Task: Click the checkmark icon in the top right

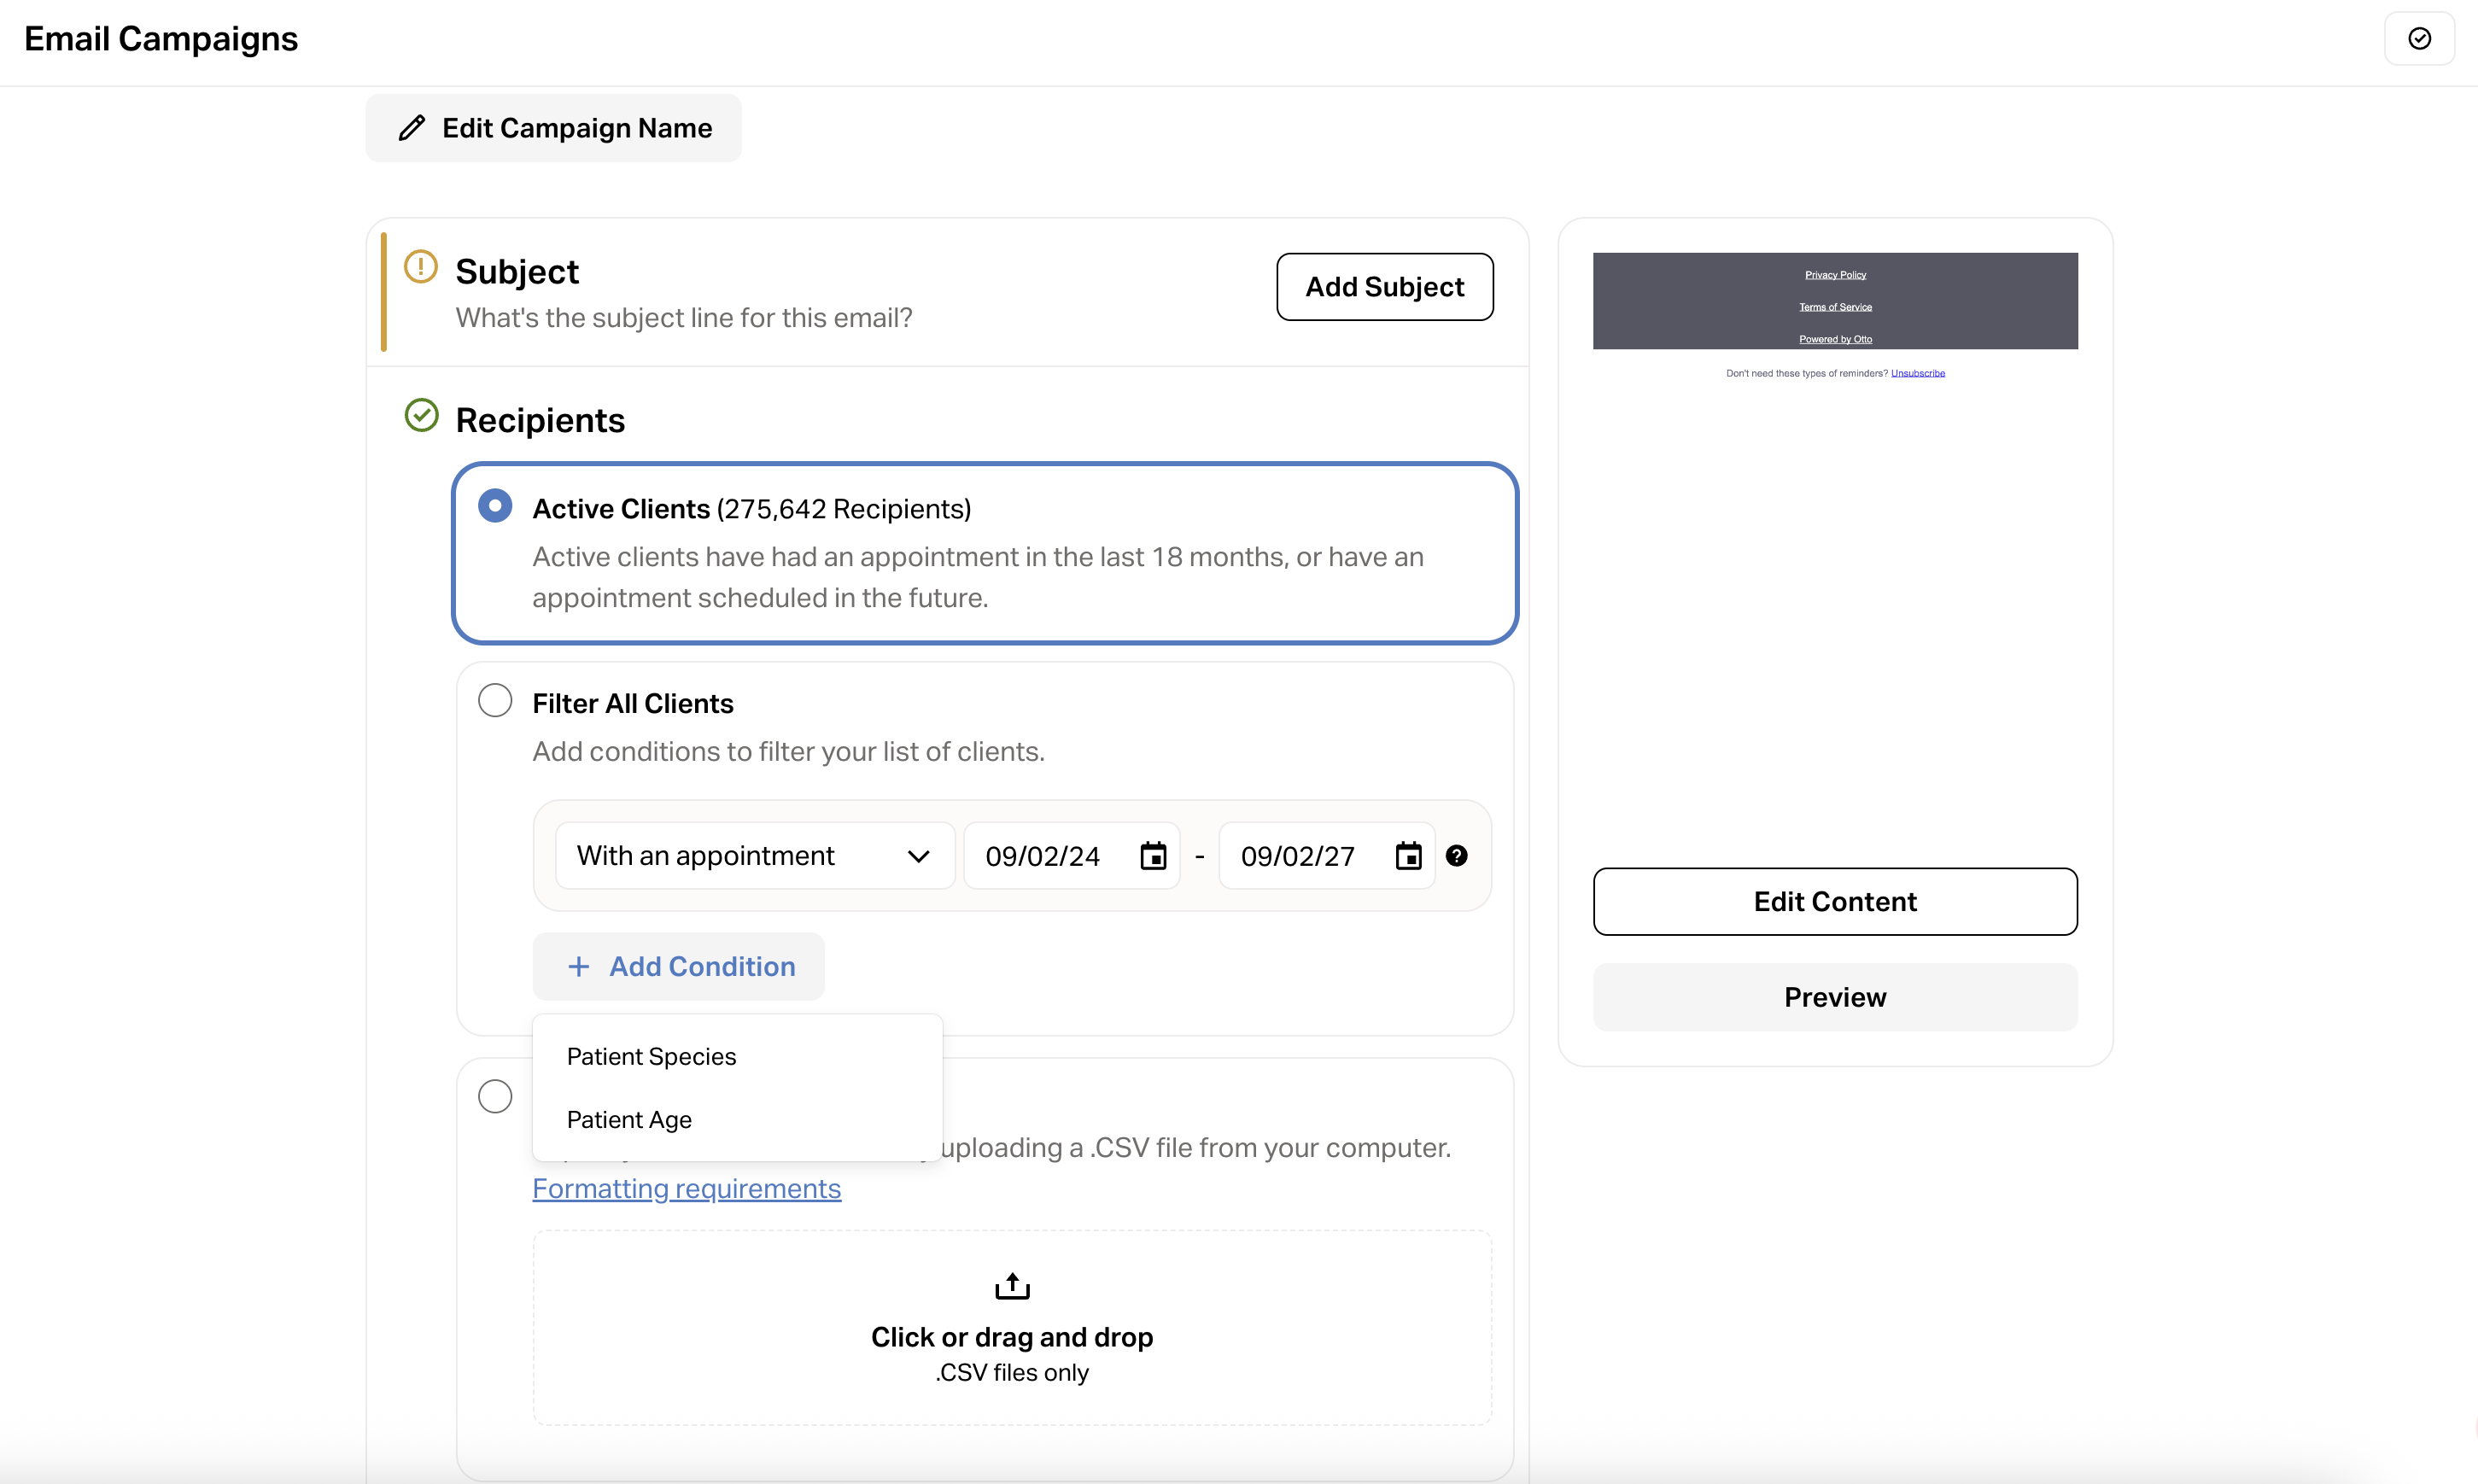Action: (2419, 39)
